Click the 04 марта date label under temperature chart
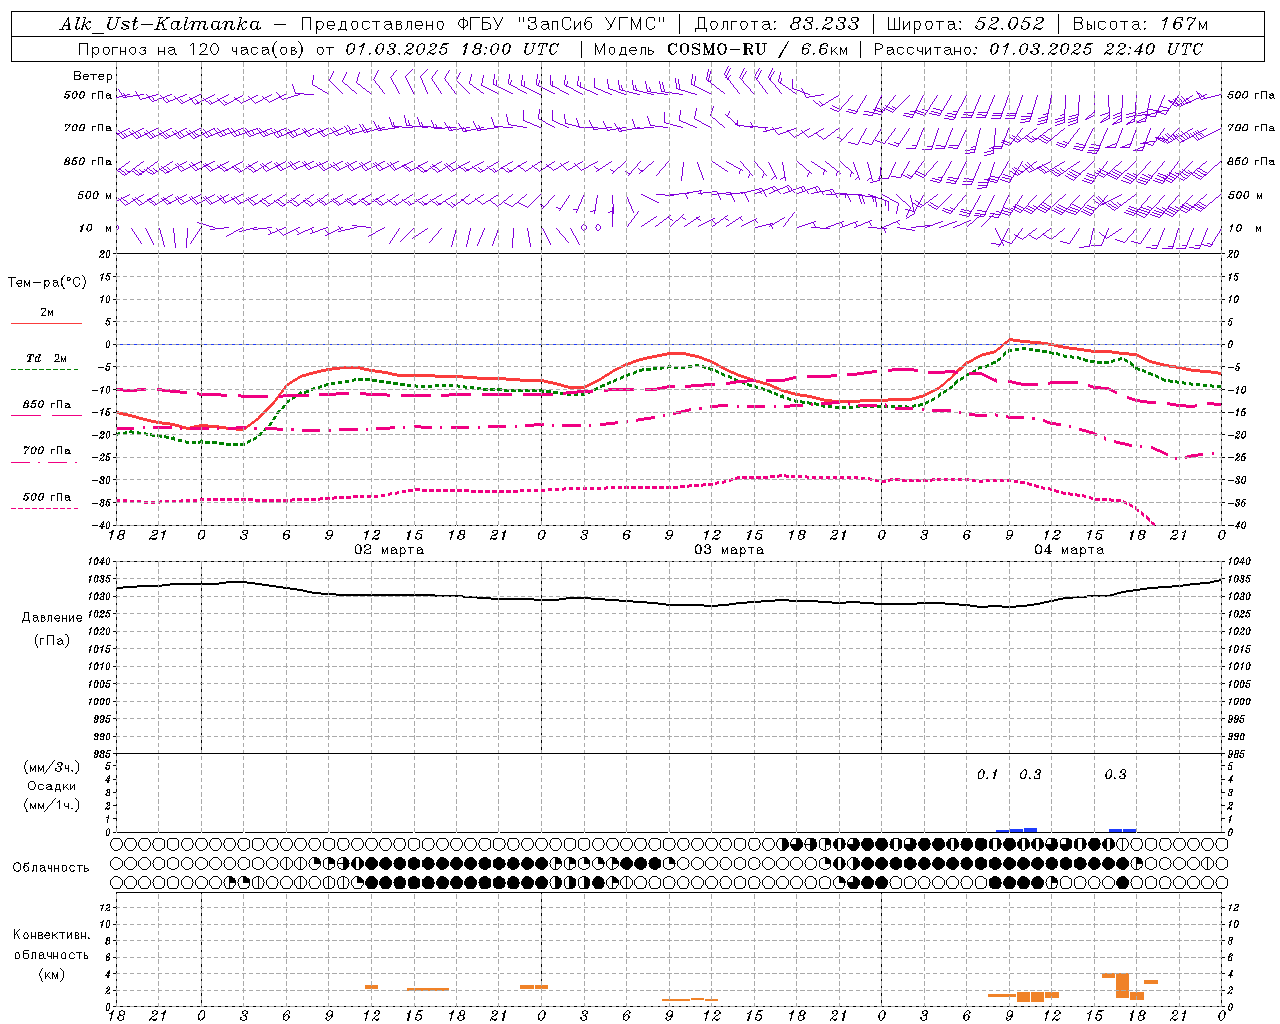The height and width of the screenshot is (1024, 1280). click(x=1069, y=550)
